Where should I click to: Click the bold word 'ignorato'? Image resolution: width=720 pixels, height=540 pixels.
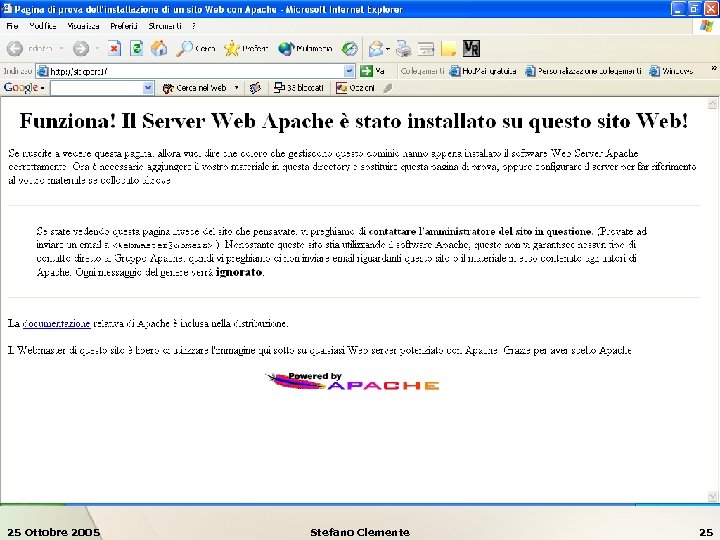[x=239, y=272]
